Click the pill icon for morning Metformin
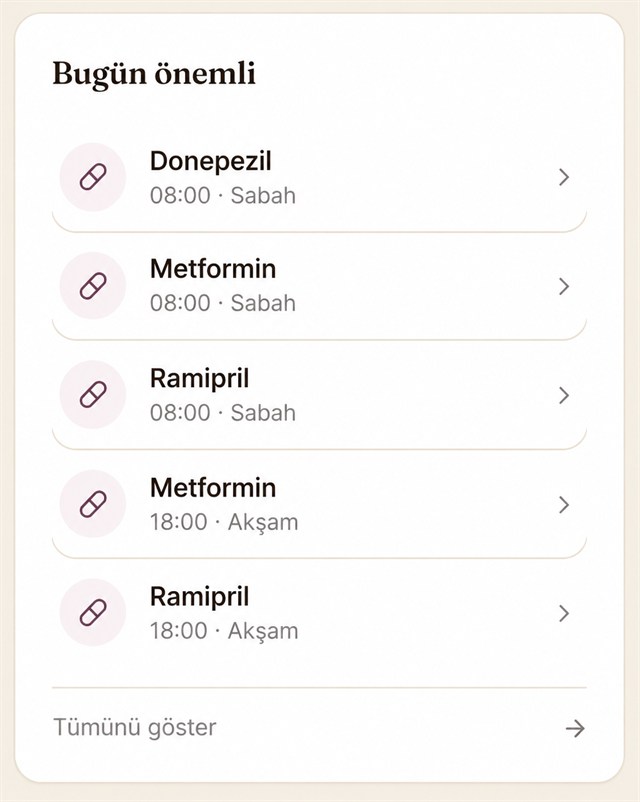 [x=93, y=285]
